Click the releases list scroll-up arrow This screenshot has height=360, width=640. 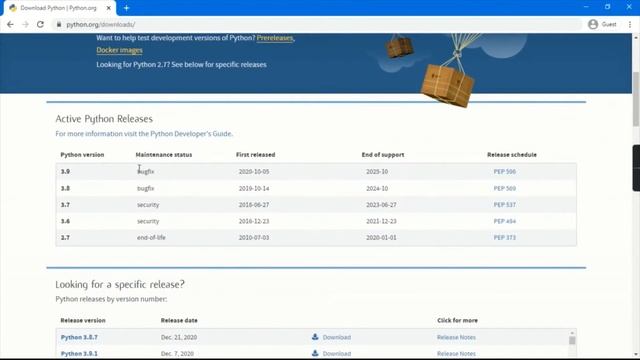coord(572,333)
